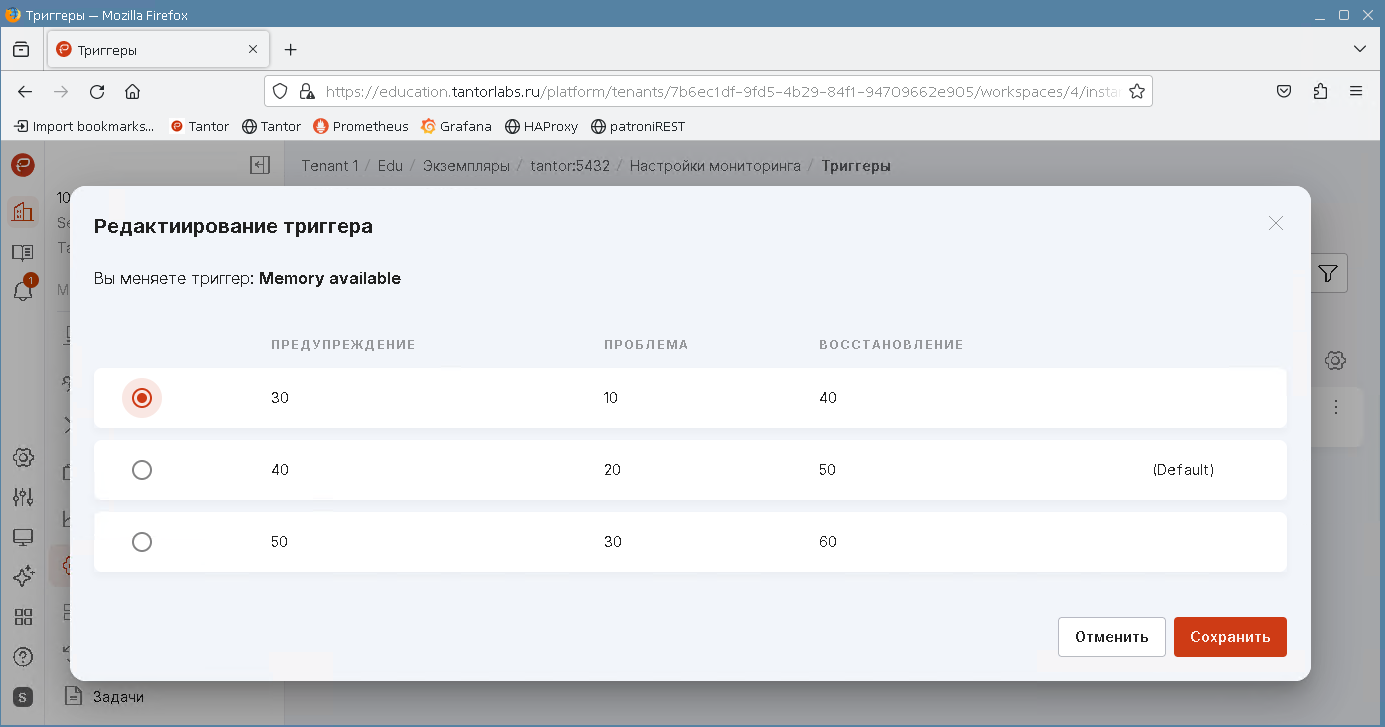Click the Save to Pocket icon

point(1284,91)
